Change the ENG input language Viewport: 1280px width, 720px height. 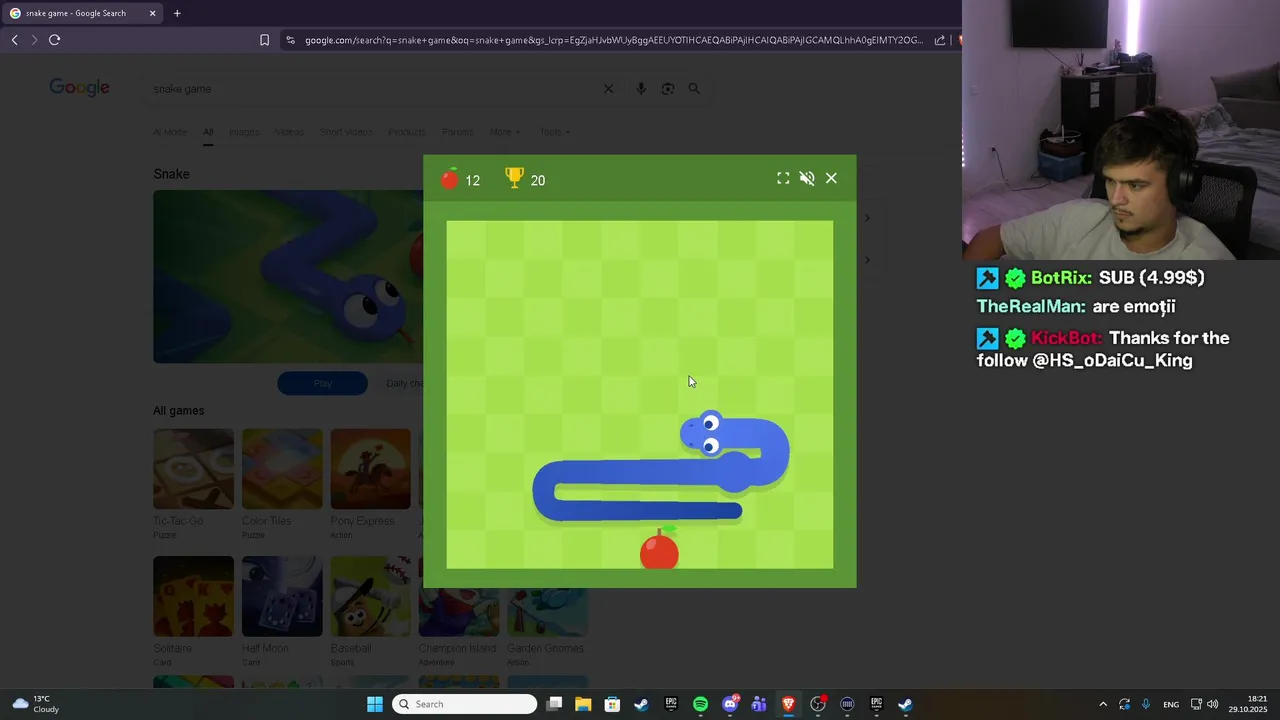1171,704
